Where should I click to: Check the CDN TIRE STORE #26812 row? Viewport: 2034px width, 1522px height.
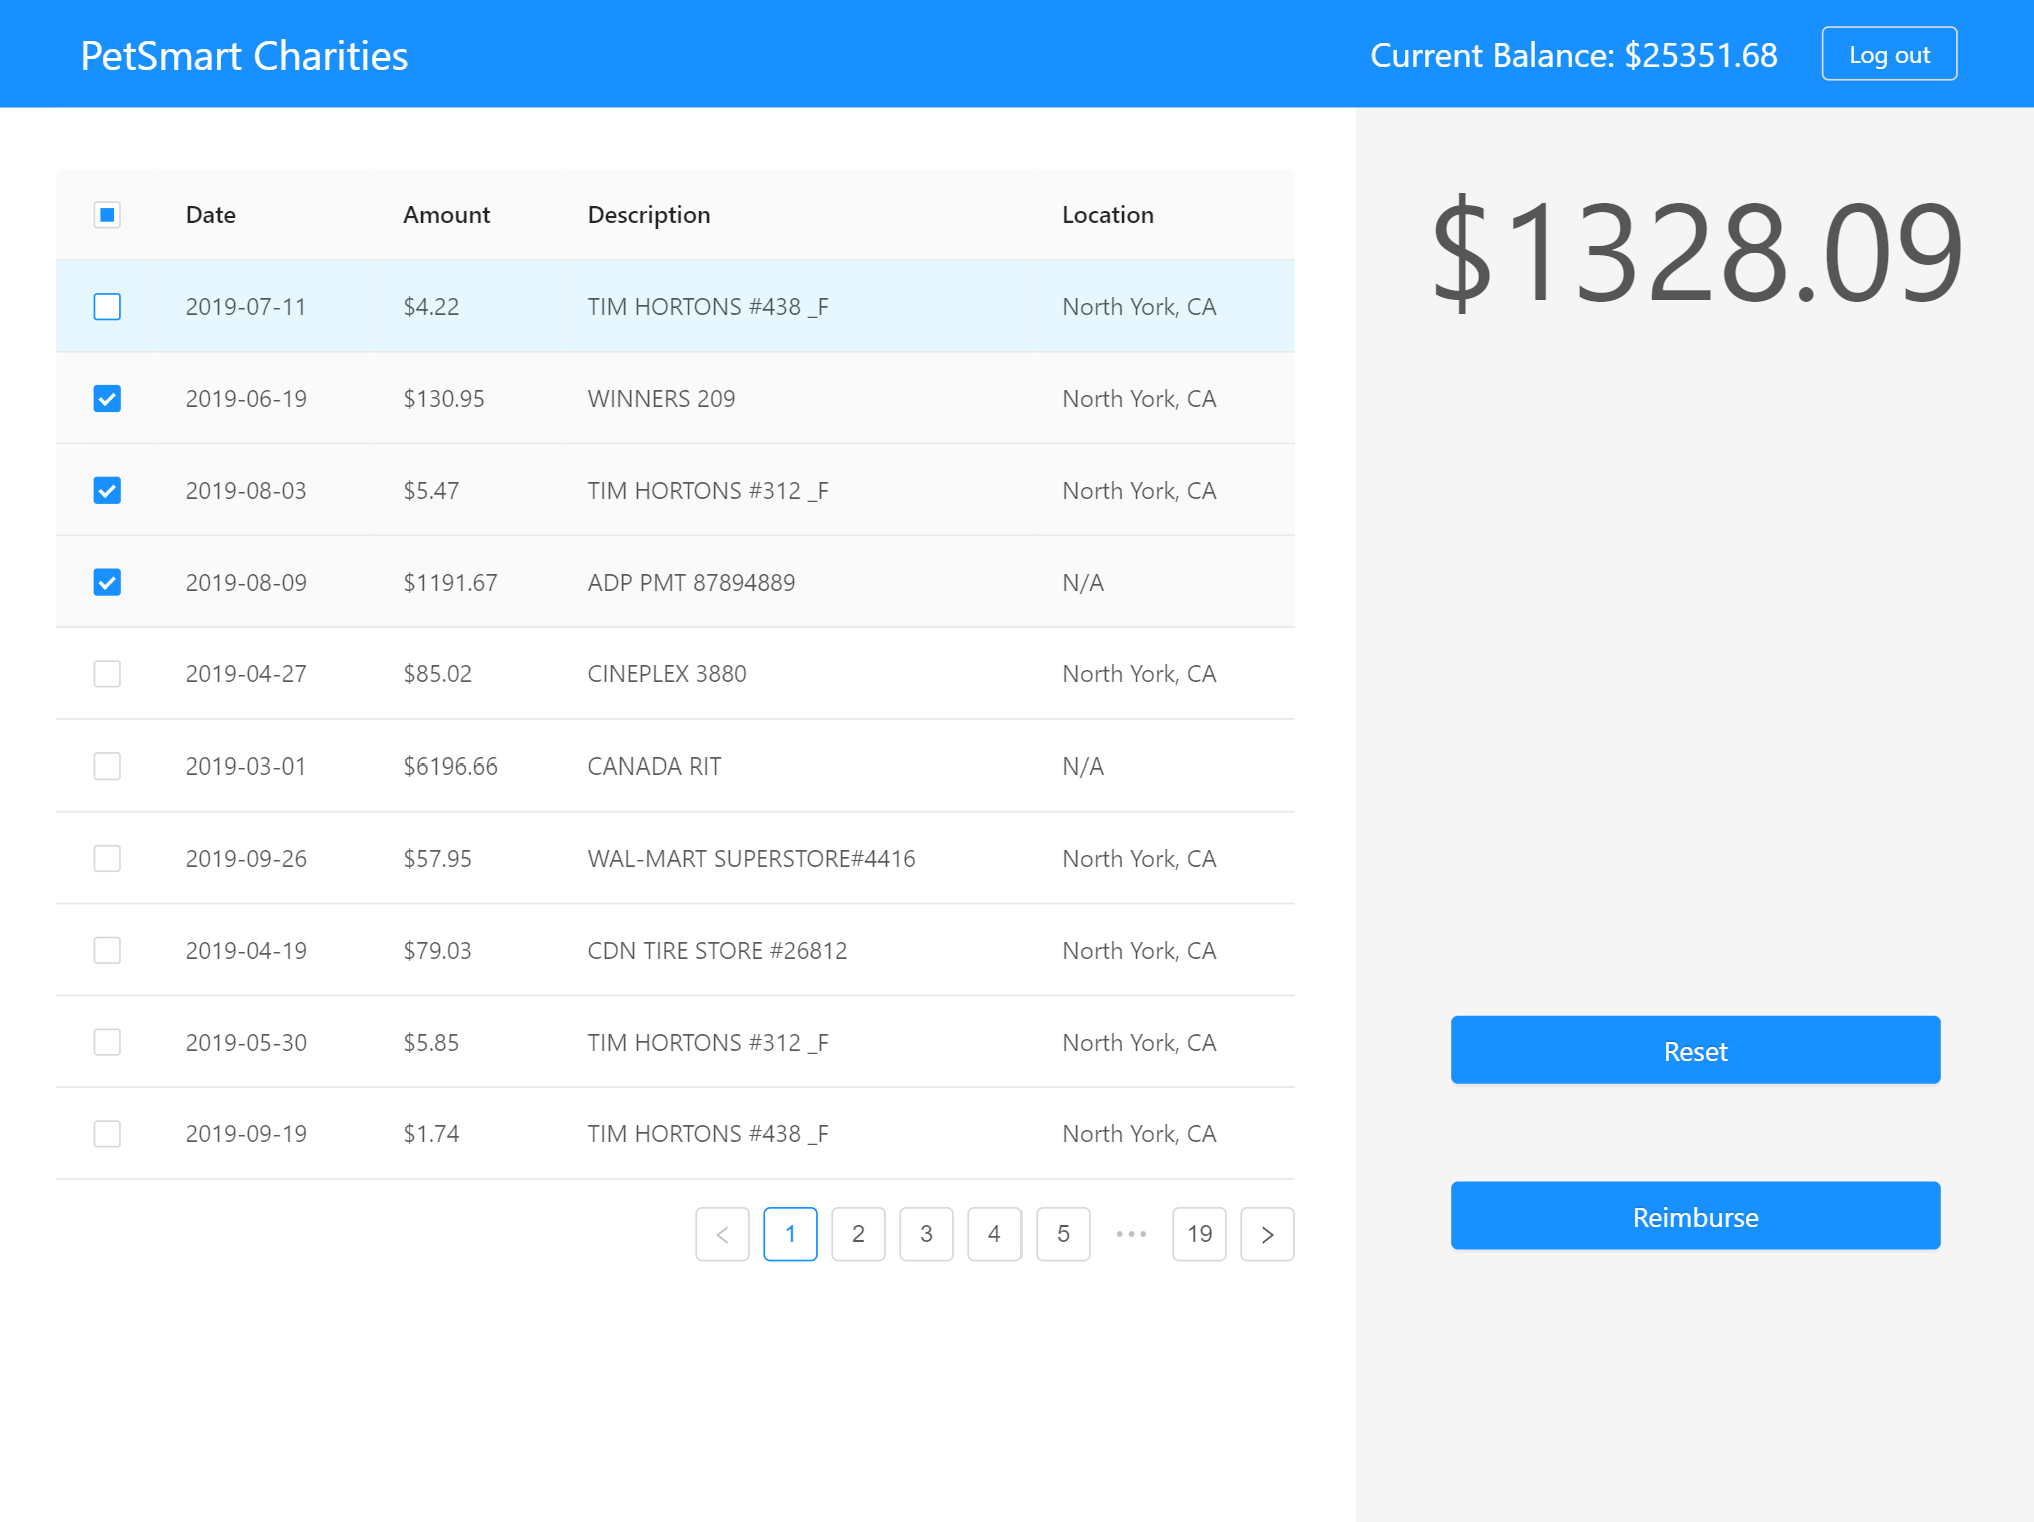pyautogui.click(x=107, y=950)
